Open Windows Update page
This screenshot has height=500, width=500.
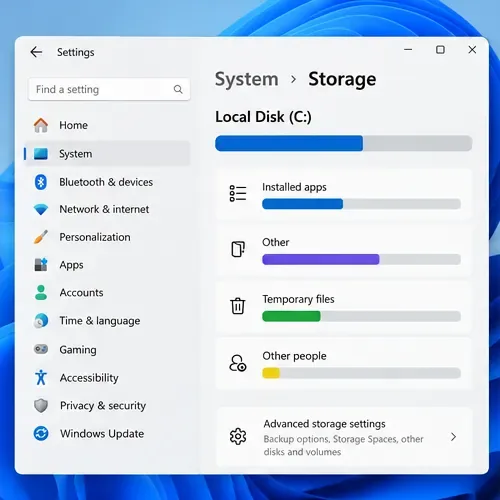[x=108, y=433]
